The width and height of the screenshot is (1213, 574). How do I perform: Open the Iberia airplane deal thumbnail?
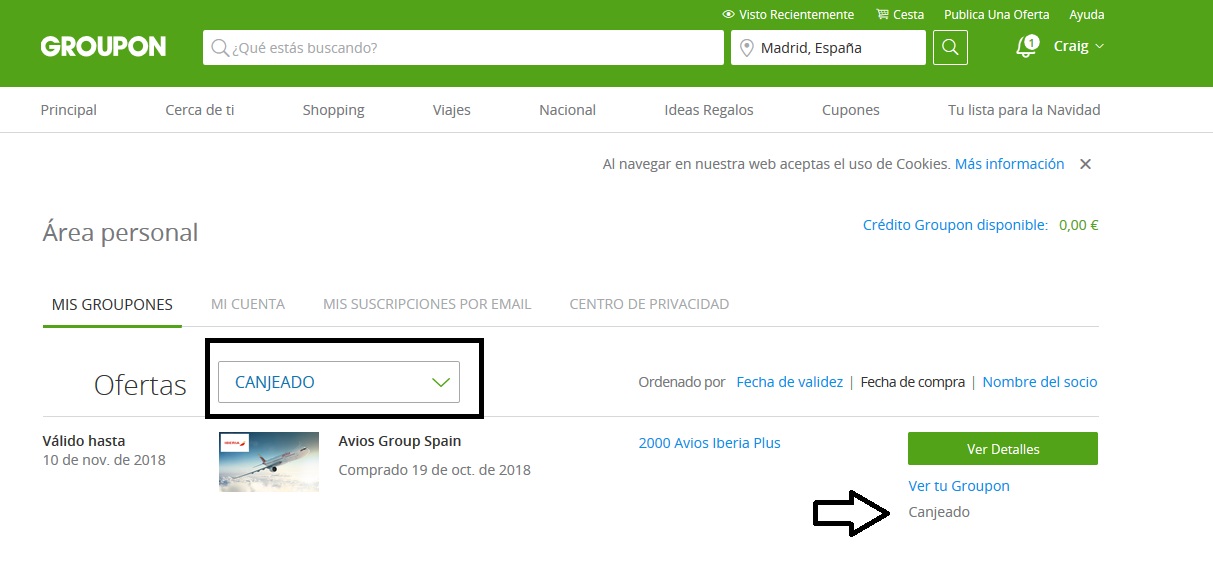point(269,462)
